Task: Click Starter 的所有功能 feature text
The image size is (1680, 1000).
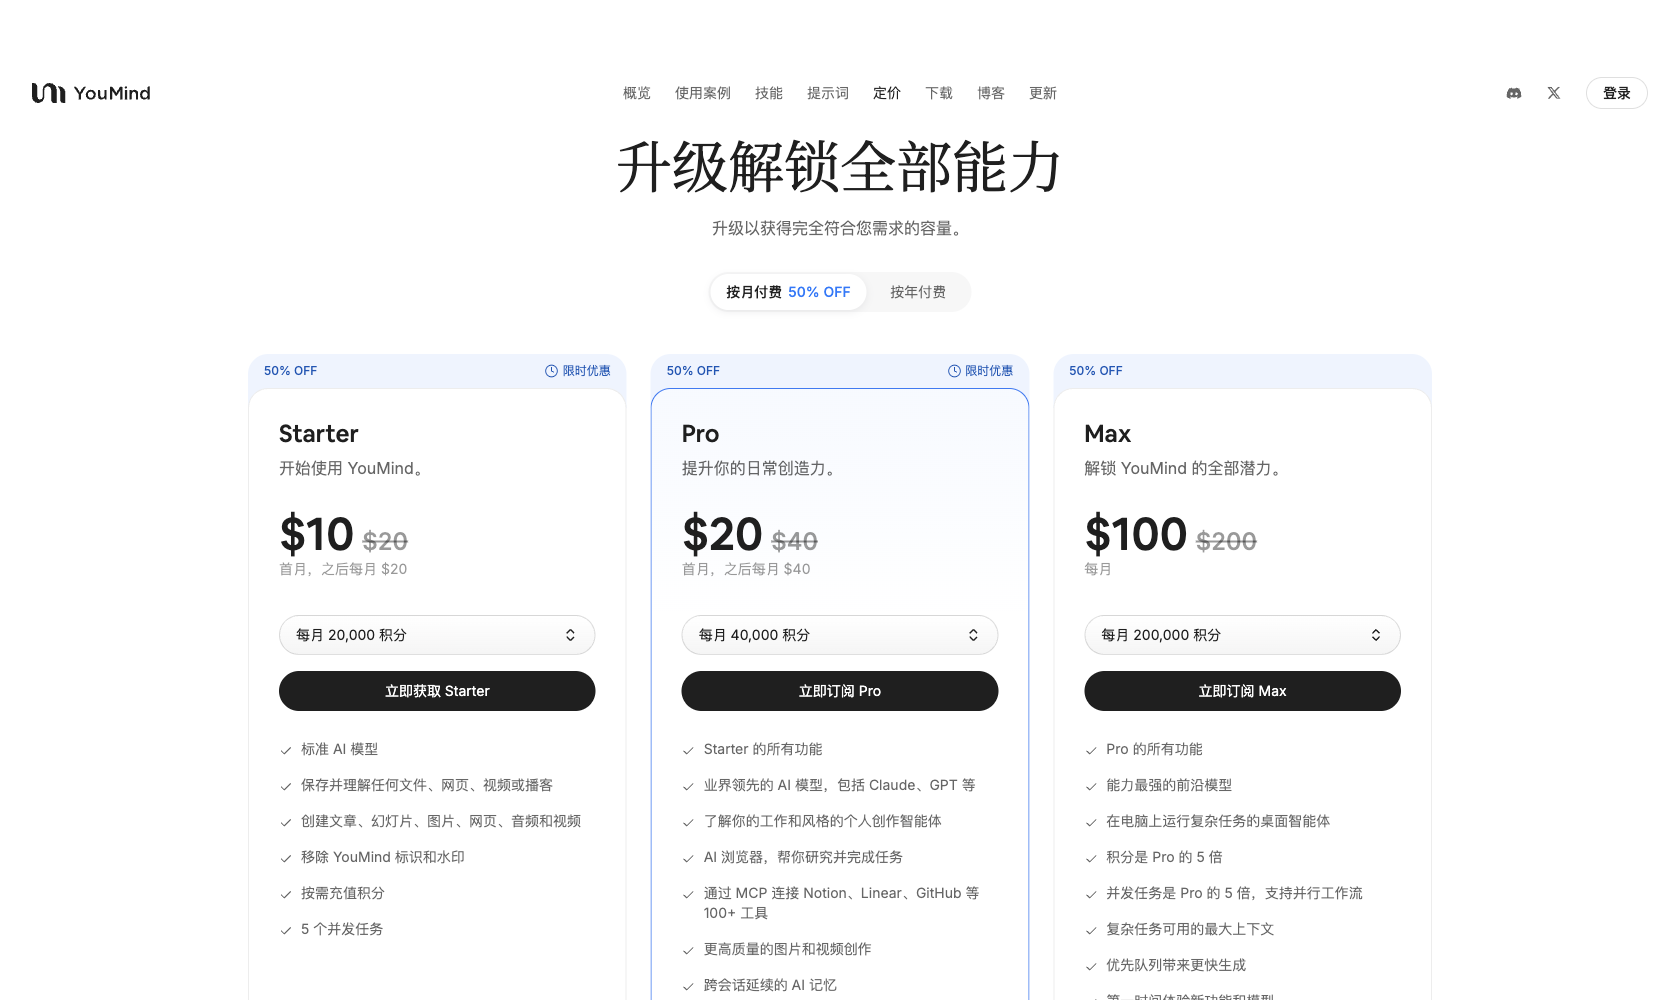Action: 763,749
